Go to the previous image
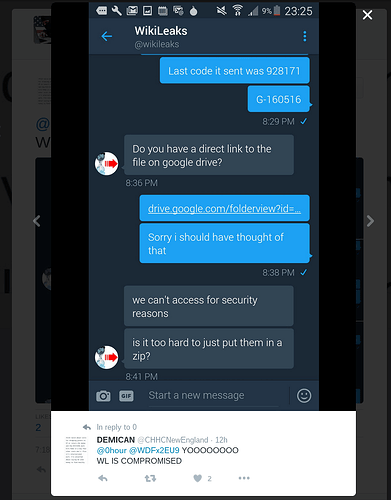This screenshot has height=500, width=391. click(37, 221)
